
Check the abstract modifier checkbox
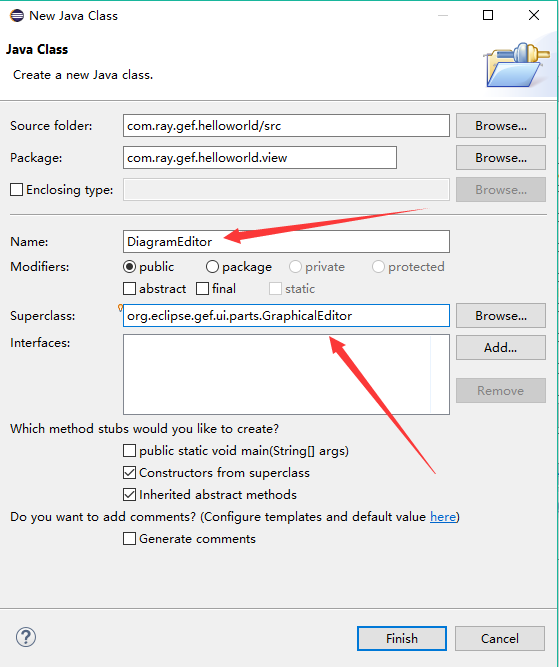(x=129, y=288)
